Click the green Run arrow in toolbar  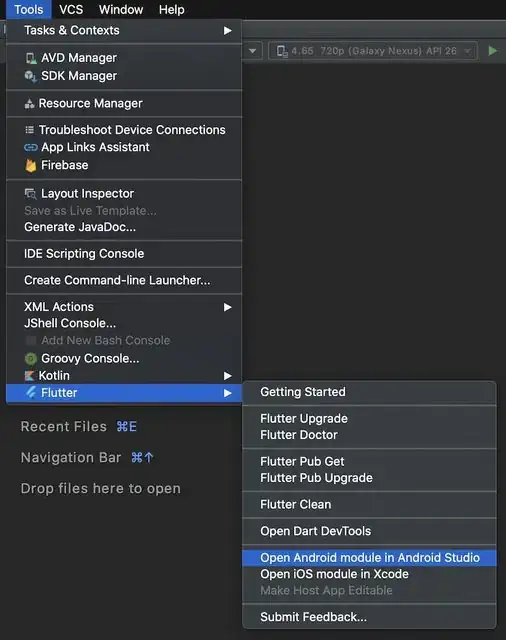tap(493, 51)
